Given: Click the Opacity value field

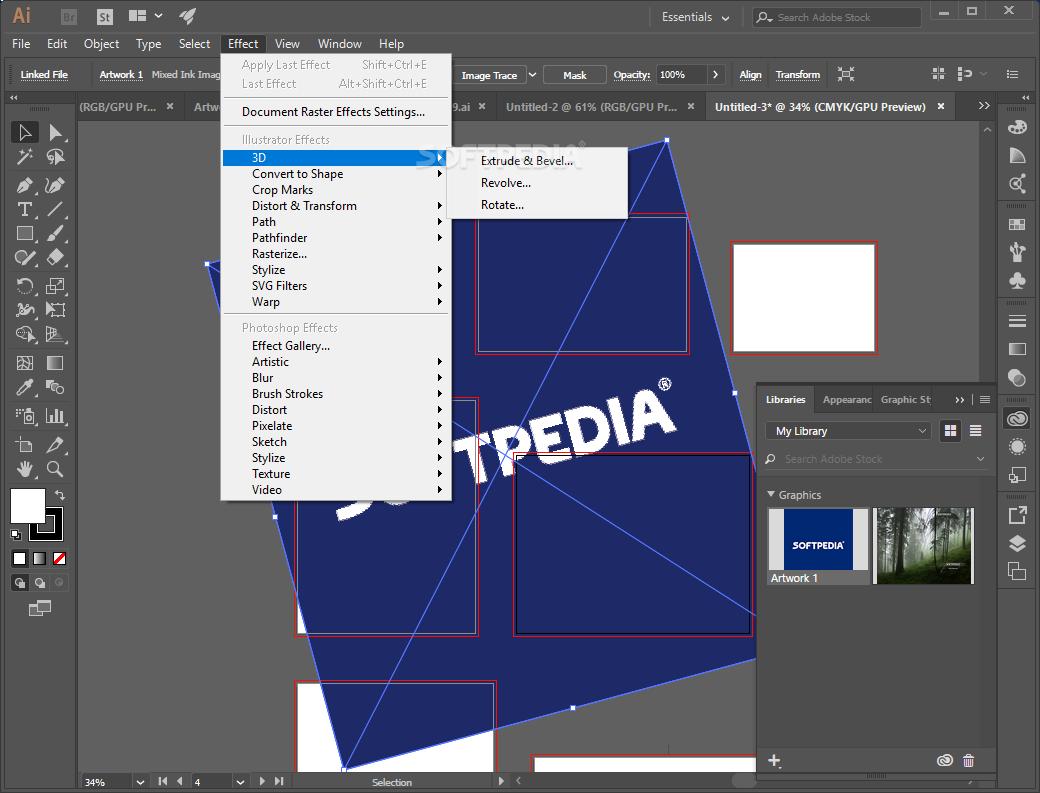Looking at the screenshot, I should tap(681, 75).
